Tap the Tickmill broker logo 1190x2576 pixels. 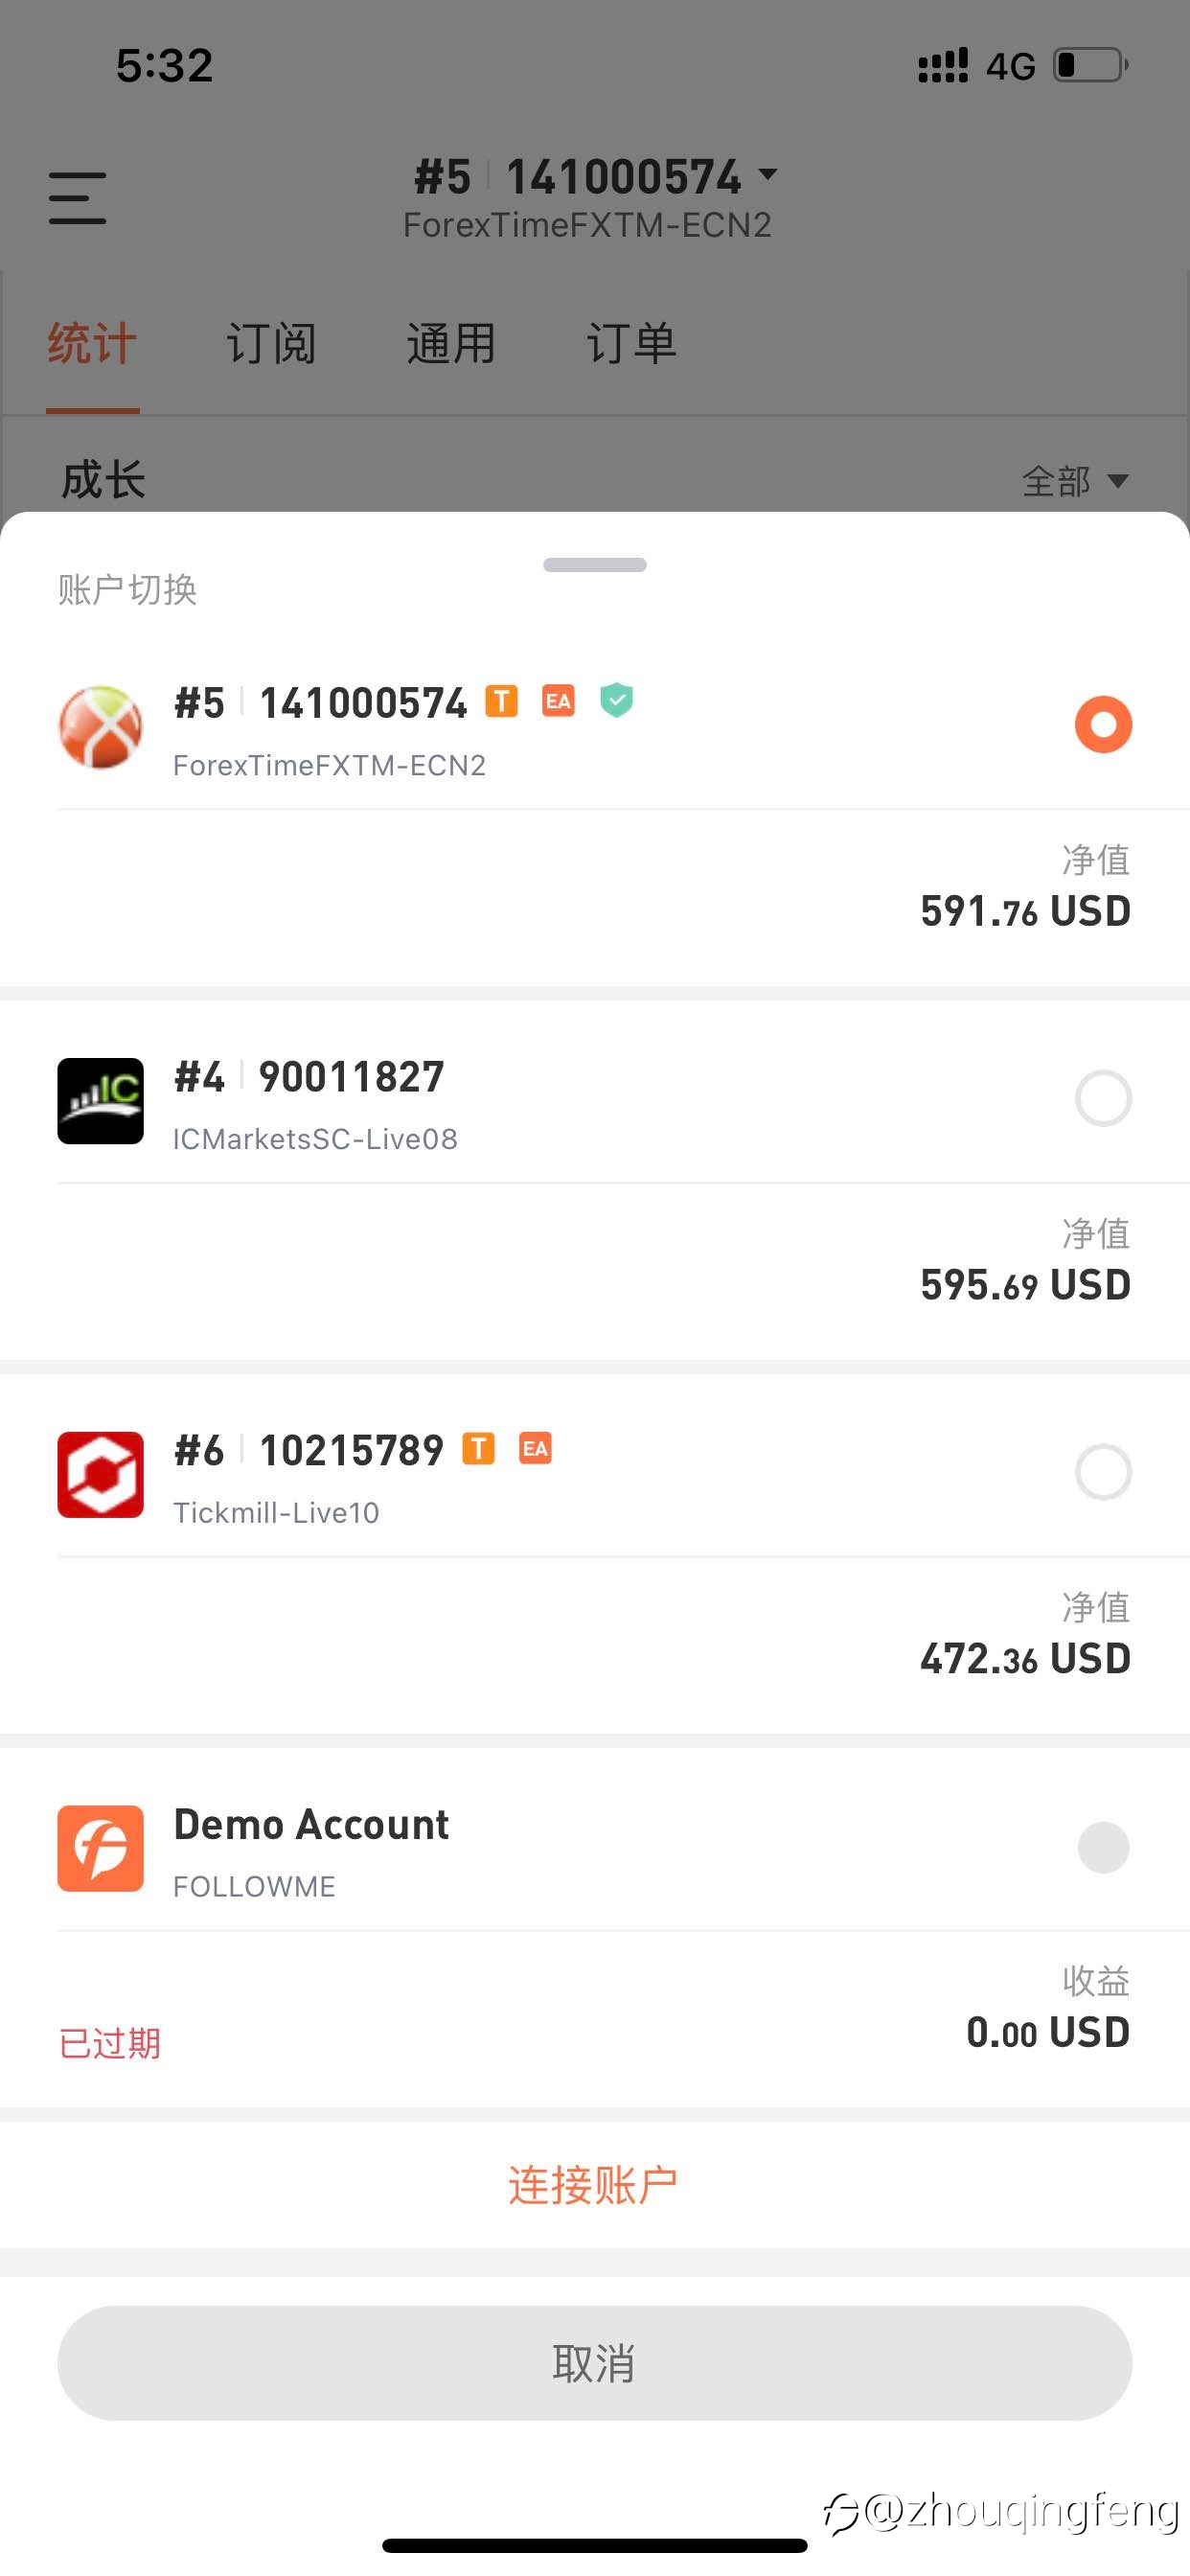[100, 1475]
